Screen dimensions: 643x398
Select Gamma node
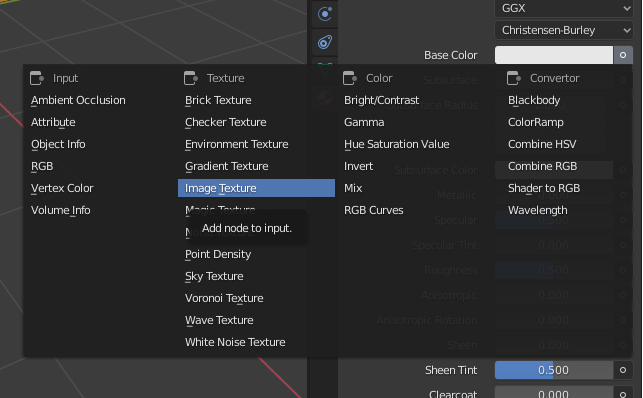click(364, 122)
